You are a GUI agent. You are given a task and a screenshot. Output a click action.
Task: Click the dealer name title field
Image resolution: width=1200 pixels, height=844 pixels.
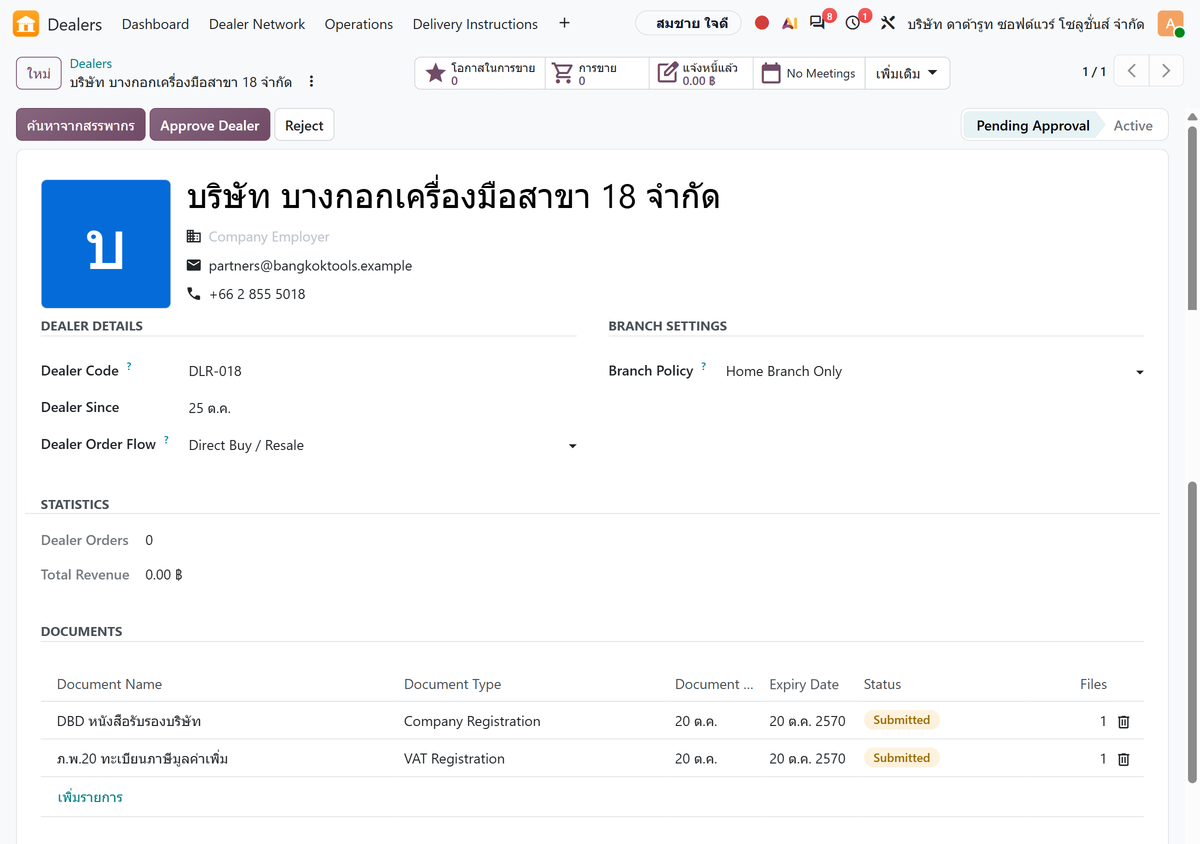tap(453, 197)
